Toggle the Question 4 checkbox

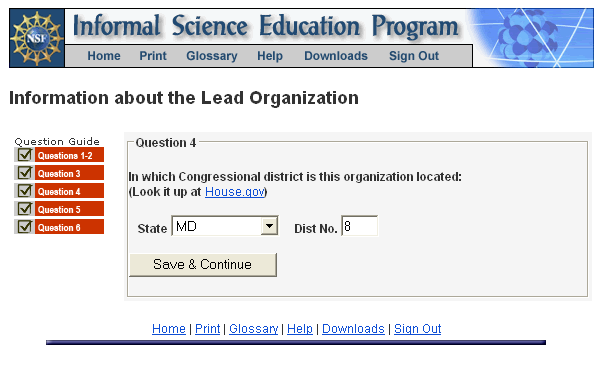click(25, 191)
